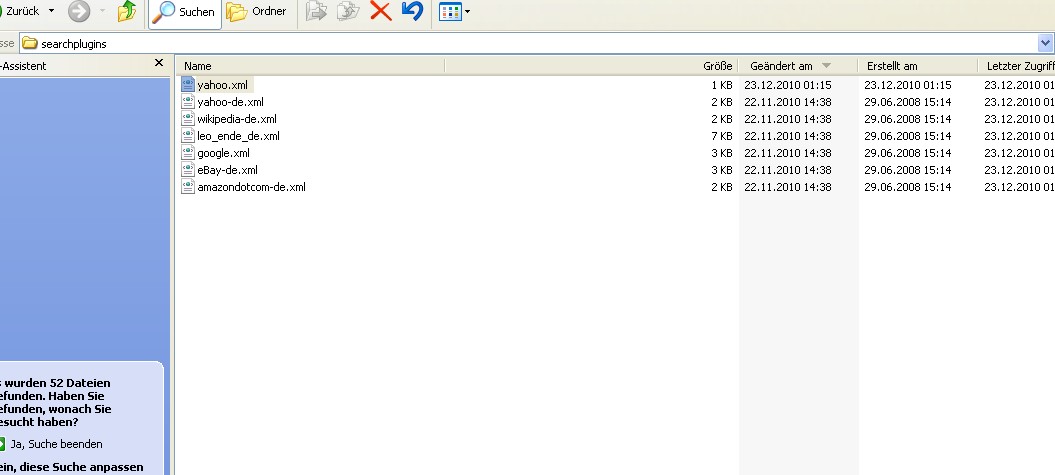1055x475 pixels.
Task: Click the amazondotcom-de.xml file name
Action: 252,187
